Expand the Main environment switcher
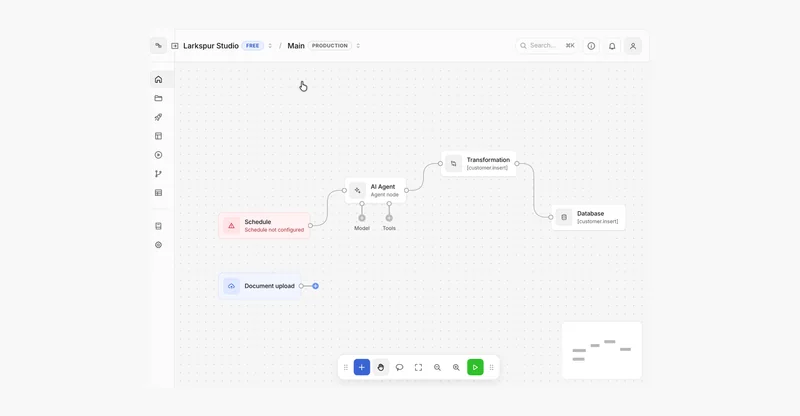The height and width of the screenshot is (416, 800). click(358, 46)
